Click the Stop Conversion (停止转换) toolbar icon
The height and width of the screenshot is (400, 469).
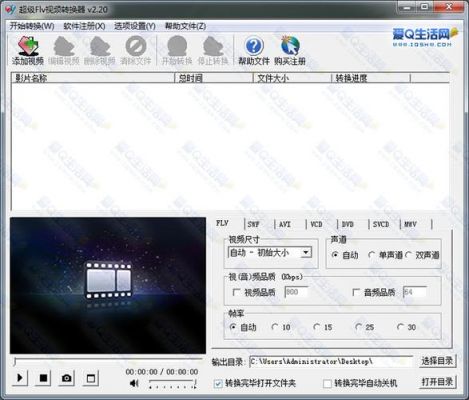tap(213, 51)
